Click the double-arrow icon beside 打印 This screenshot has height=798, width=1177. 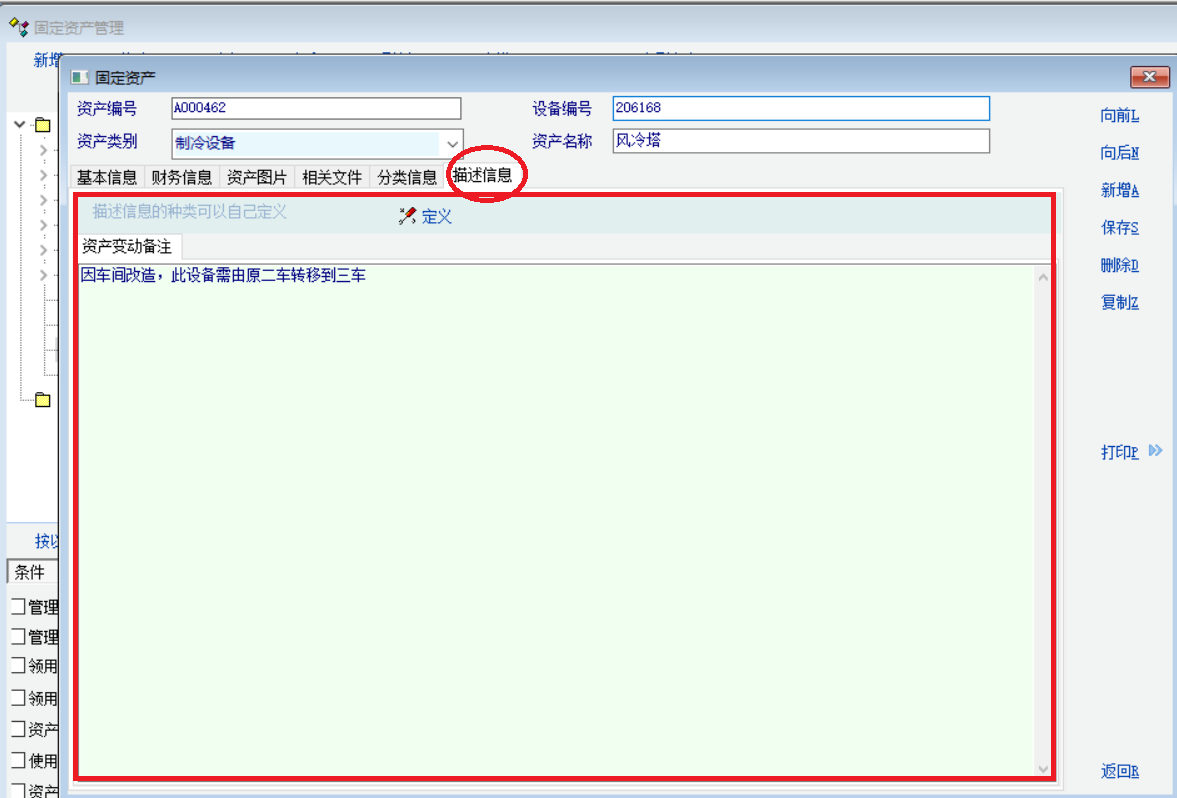(x=1155, y=451)
